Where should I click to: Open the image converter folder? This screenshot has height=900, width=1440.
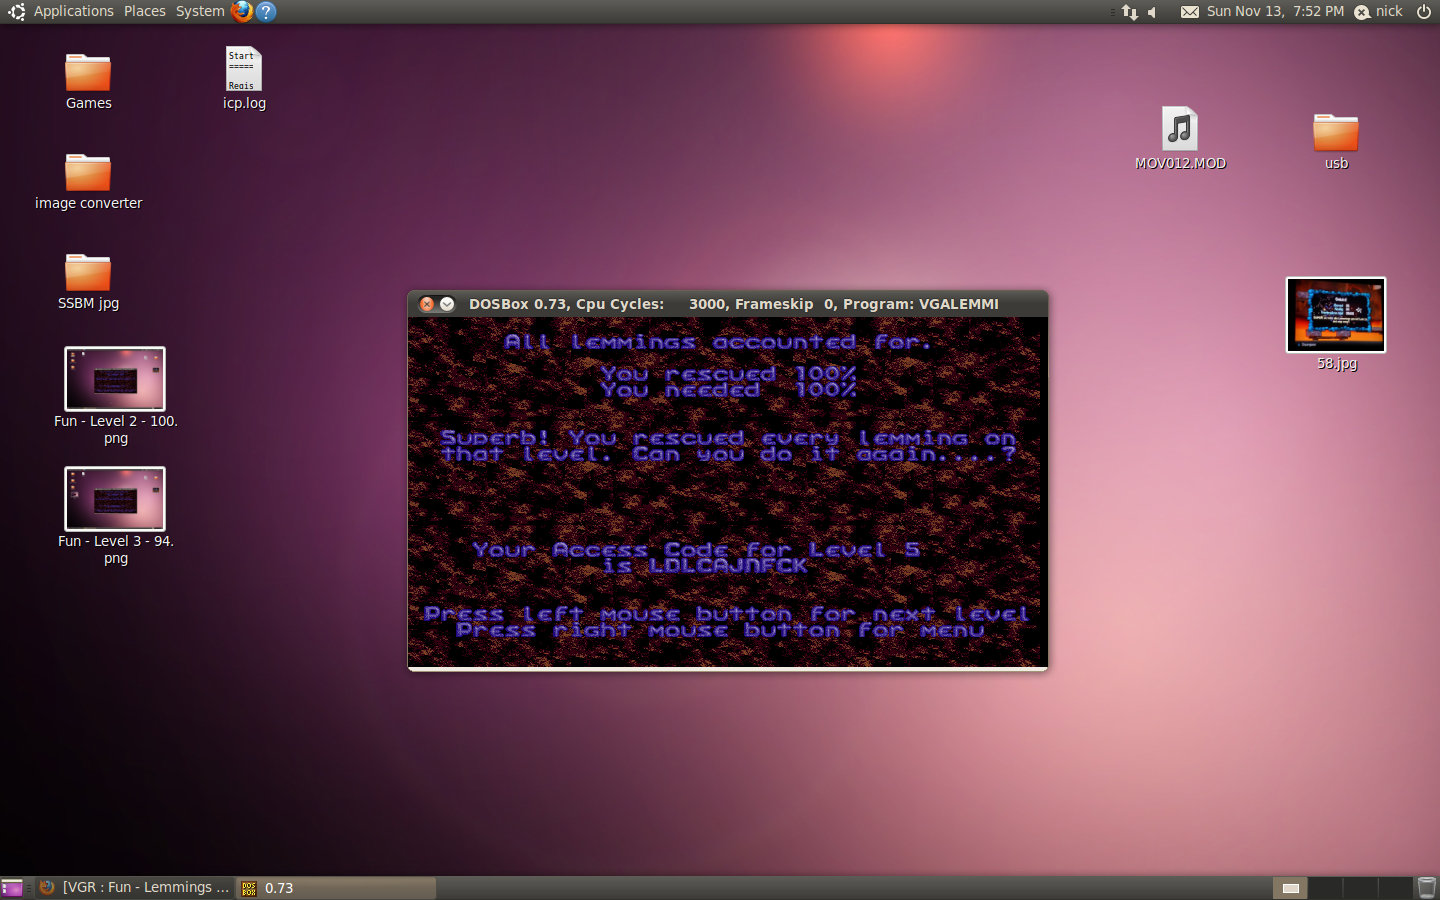coord(88,174)
